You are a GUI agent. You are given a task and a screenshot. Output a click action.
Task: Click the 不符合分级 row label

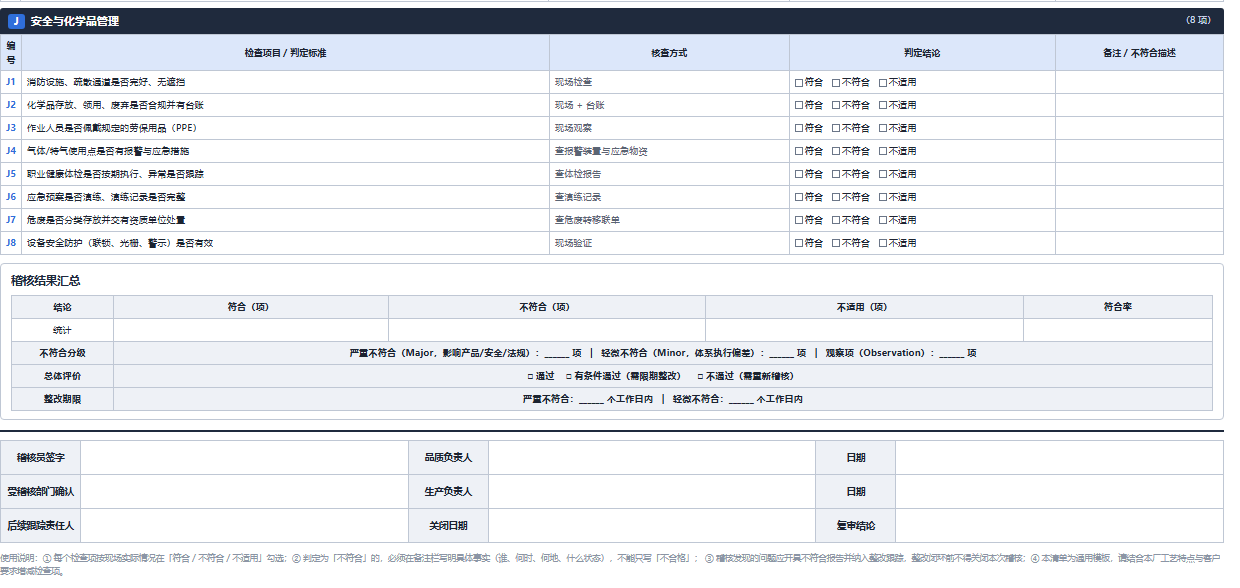(x=62, y=353)
